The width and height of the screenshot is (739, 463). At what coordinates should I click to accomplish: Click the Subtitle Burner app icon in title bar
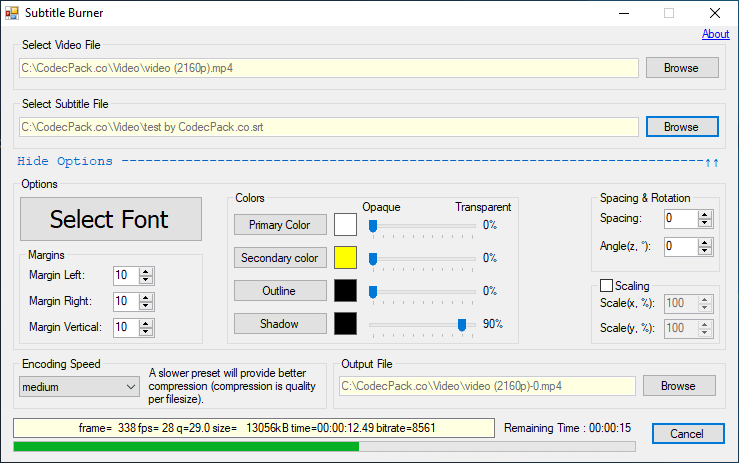[x=12, y=14]
